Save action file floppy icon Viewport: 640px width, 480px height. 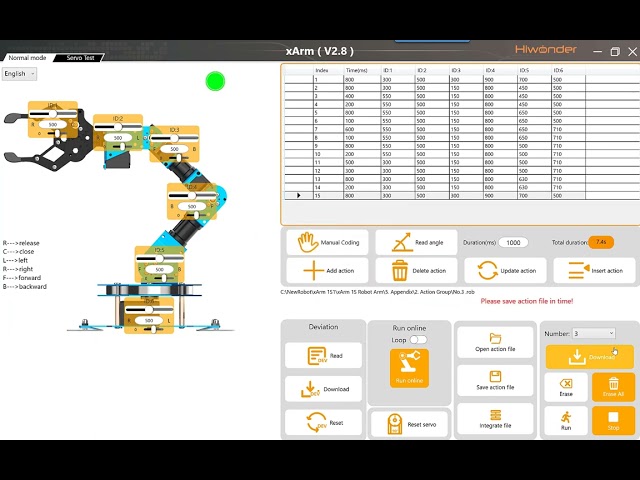(495, 376)
